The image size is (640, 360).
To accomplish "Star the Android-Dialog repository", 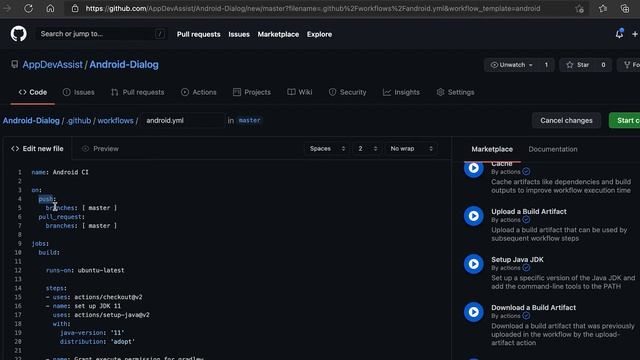I will click(x=578, y=65).
